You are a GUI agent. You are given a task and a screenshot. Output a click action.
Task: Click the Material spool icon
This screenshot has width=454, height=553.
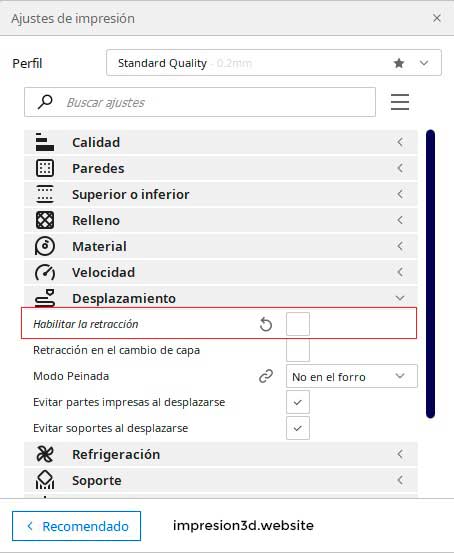coord(45,246)
